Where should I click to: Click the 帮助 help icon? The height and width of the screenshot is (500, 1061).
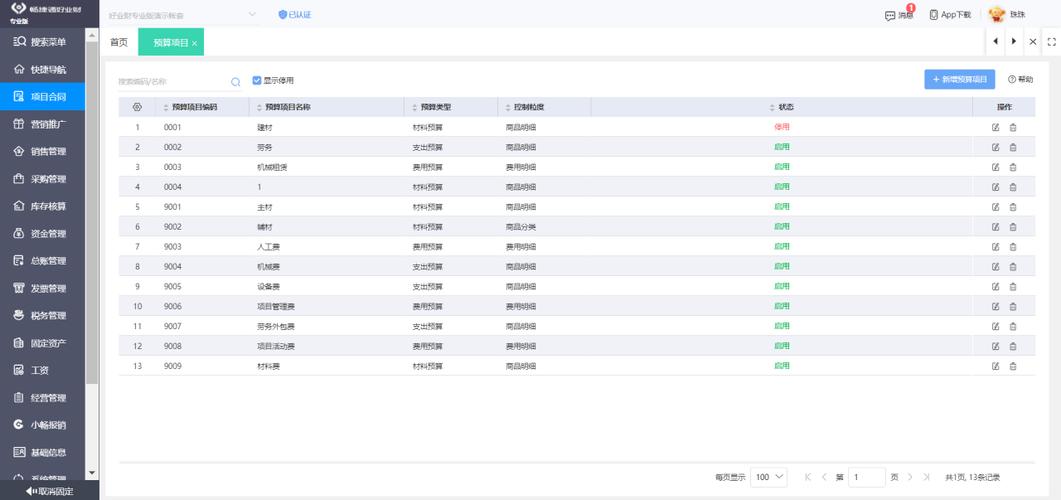(x=1012, y=80)
